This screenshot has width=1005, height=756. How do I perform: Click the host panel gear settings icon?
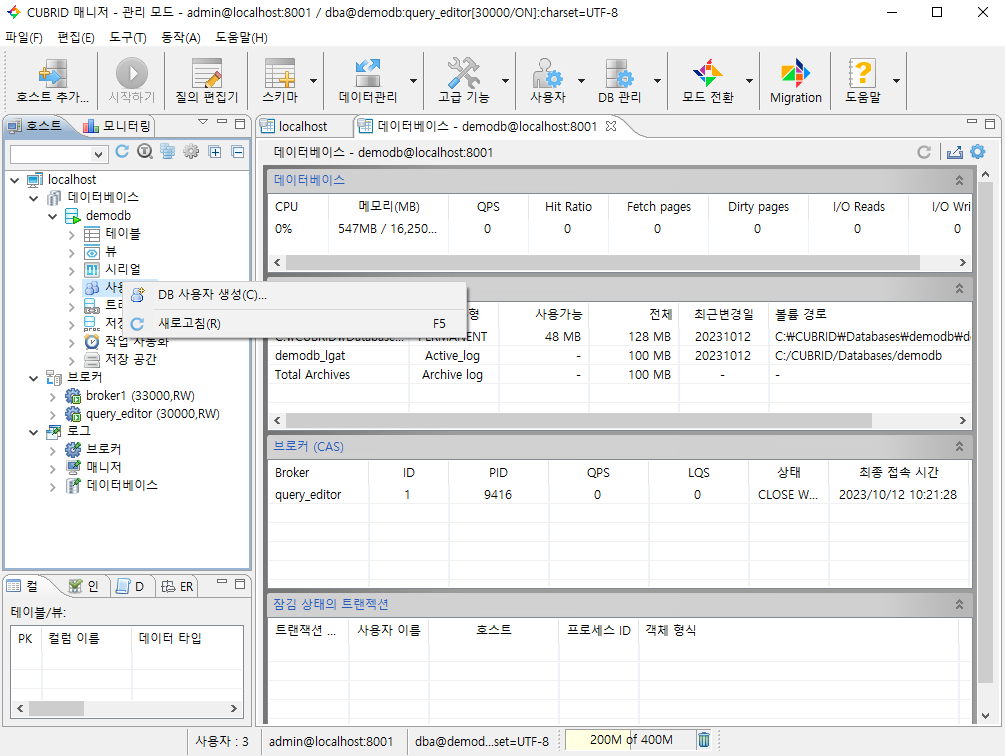pos(191,152)
